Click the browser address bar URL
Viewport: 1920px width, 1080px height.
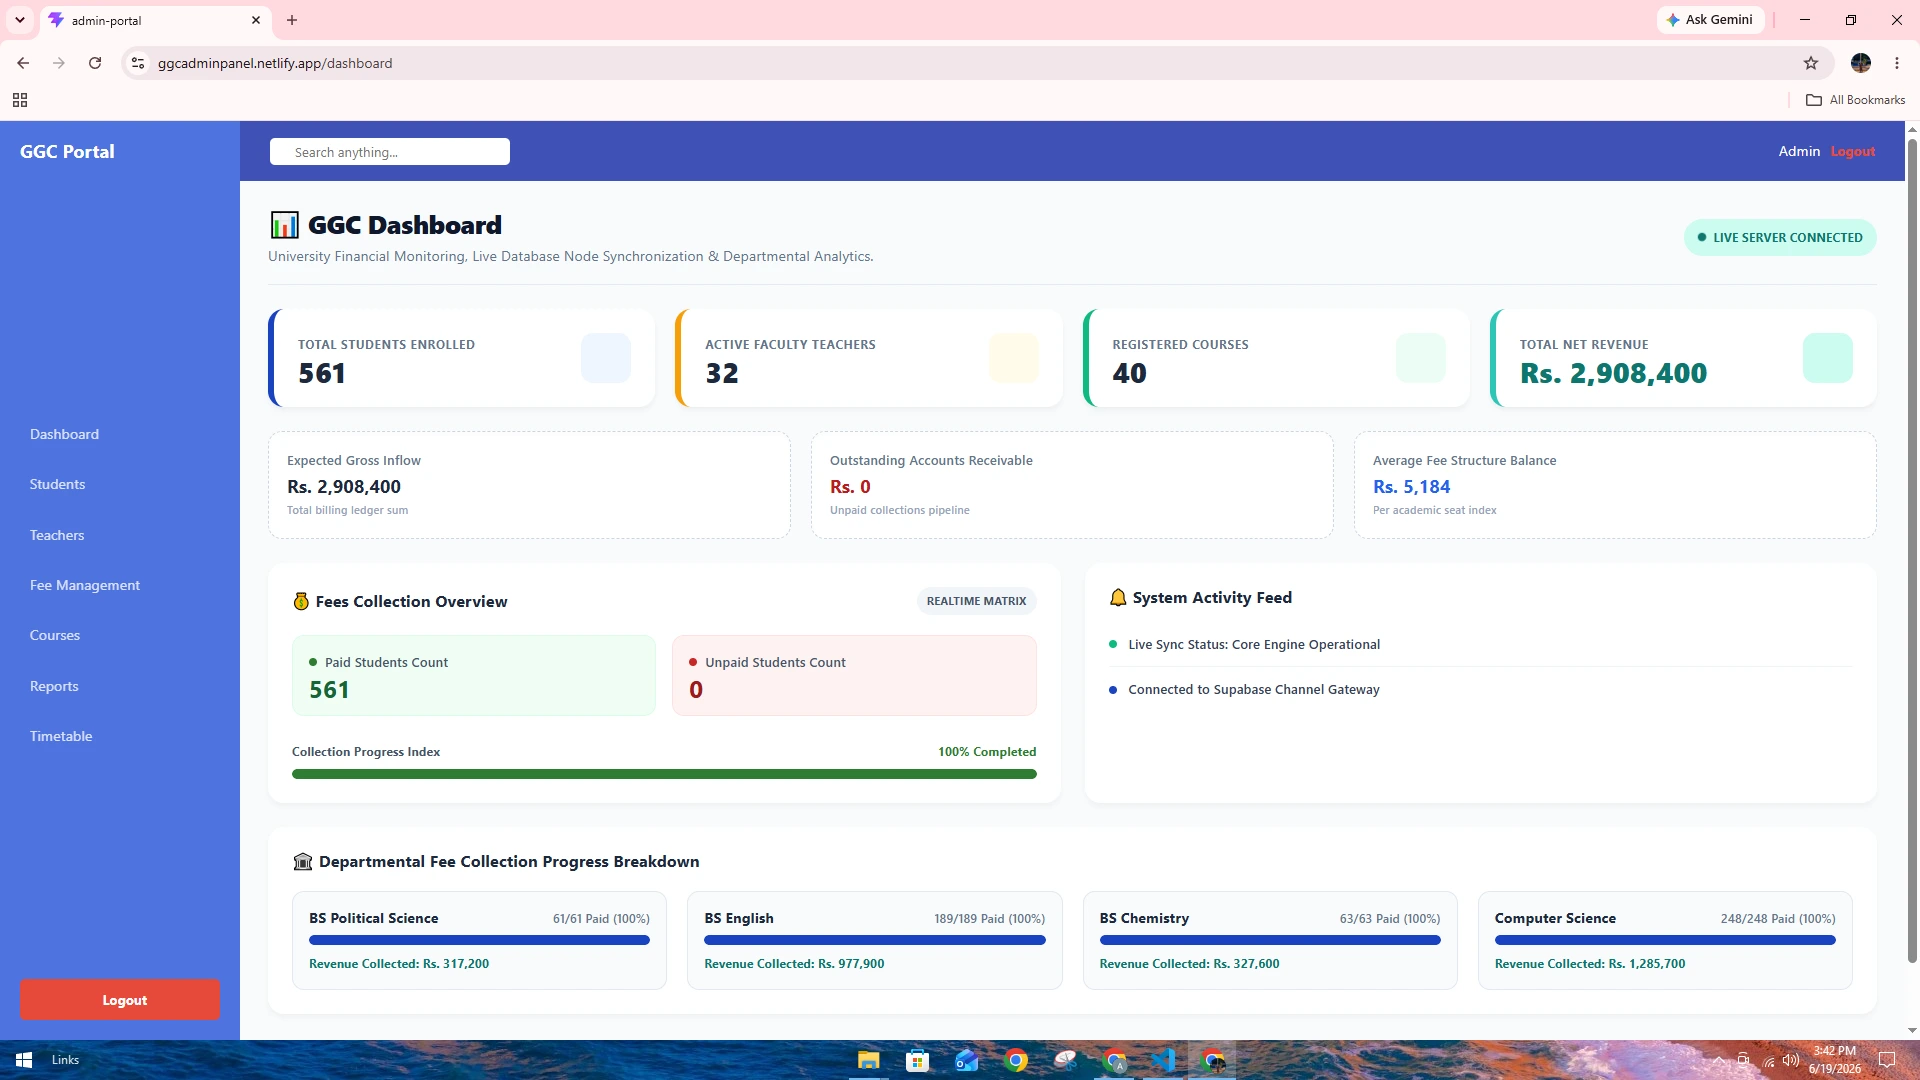point(275,63)
